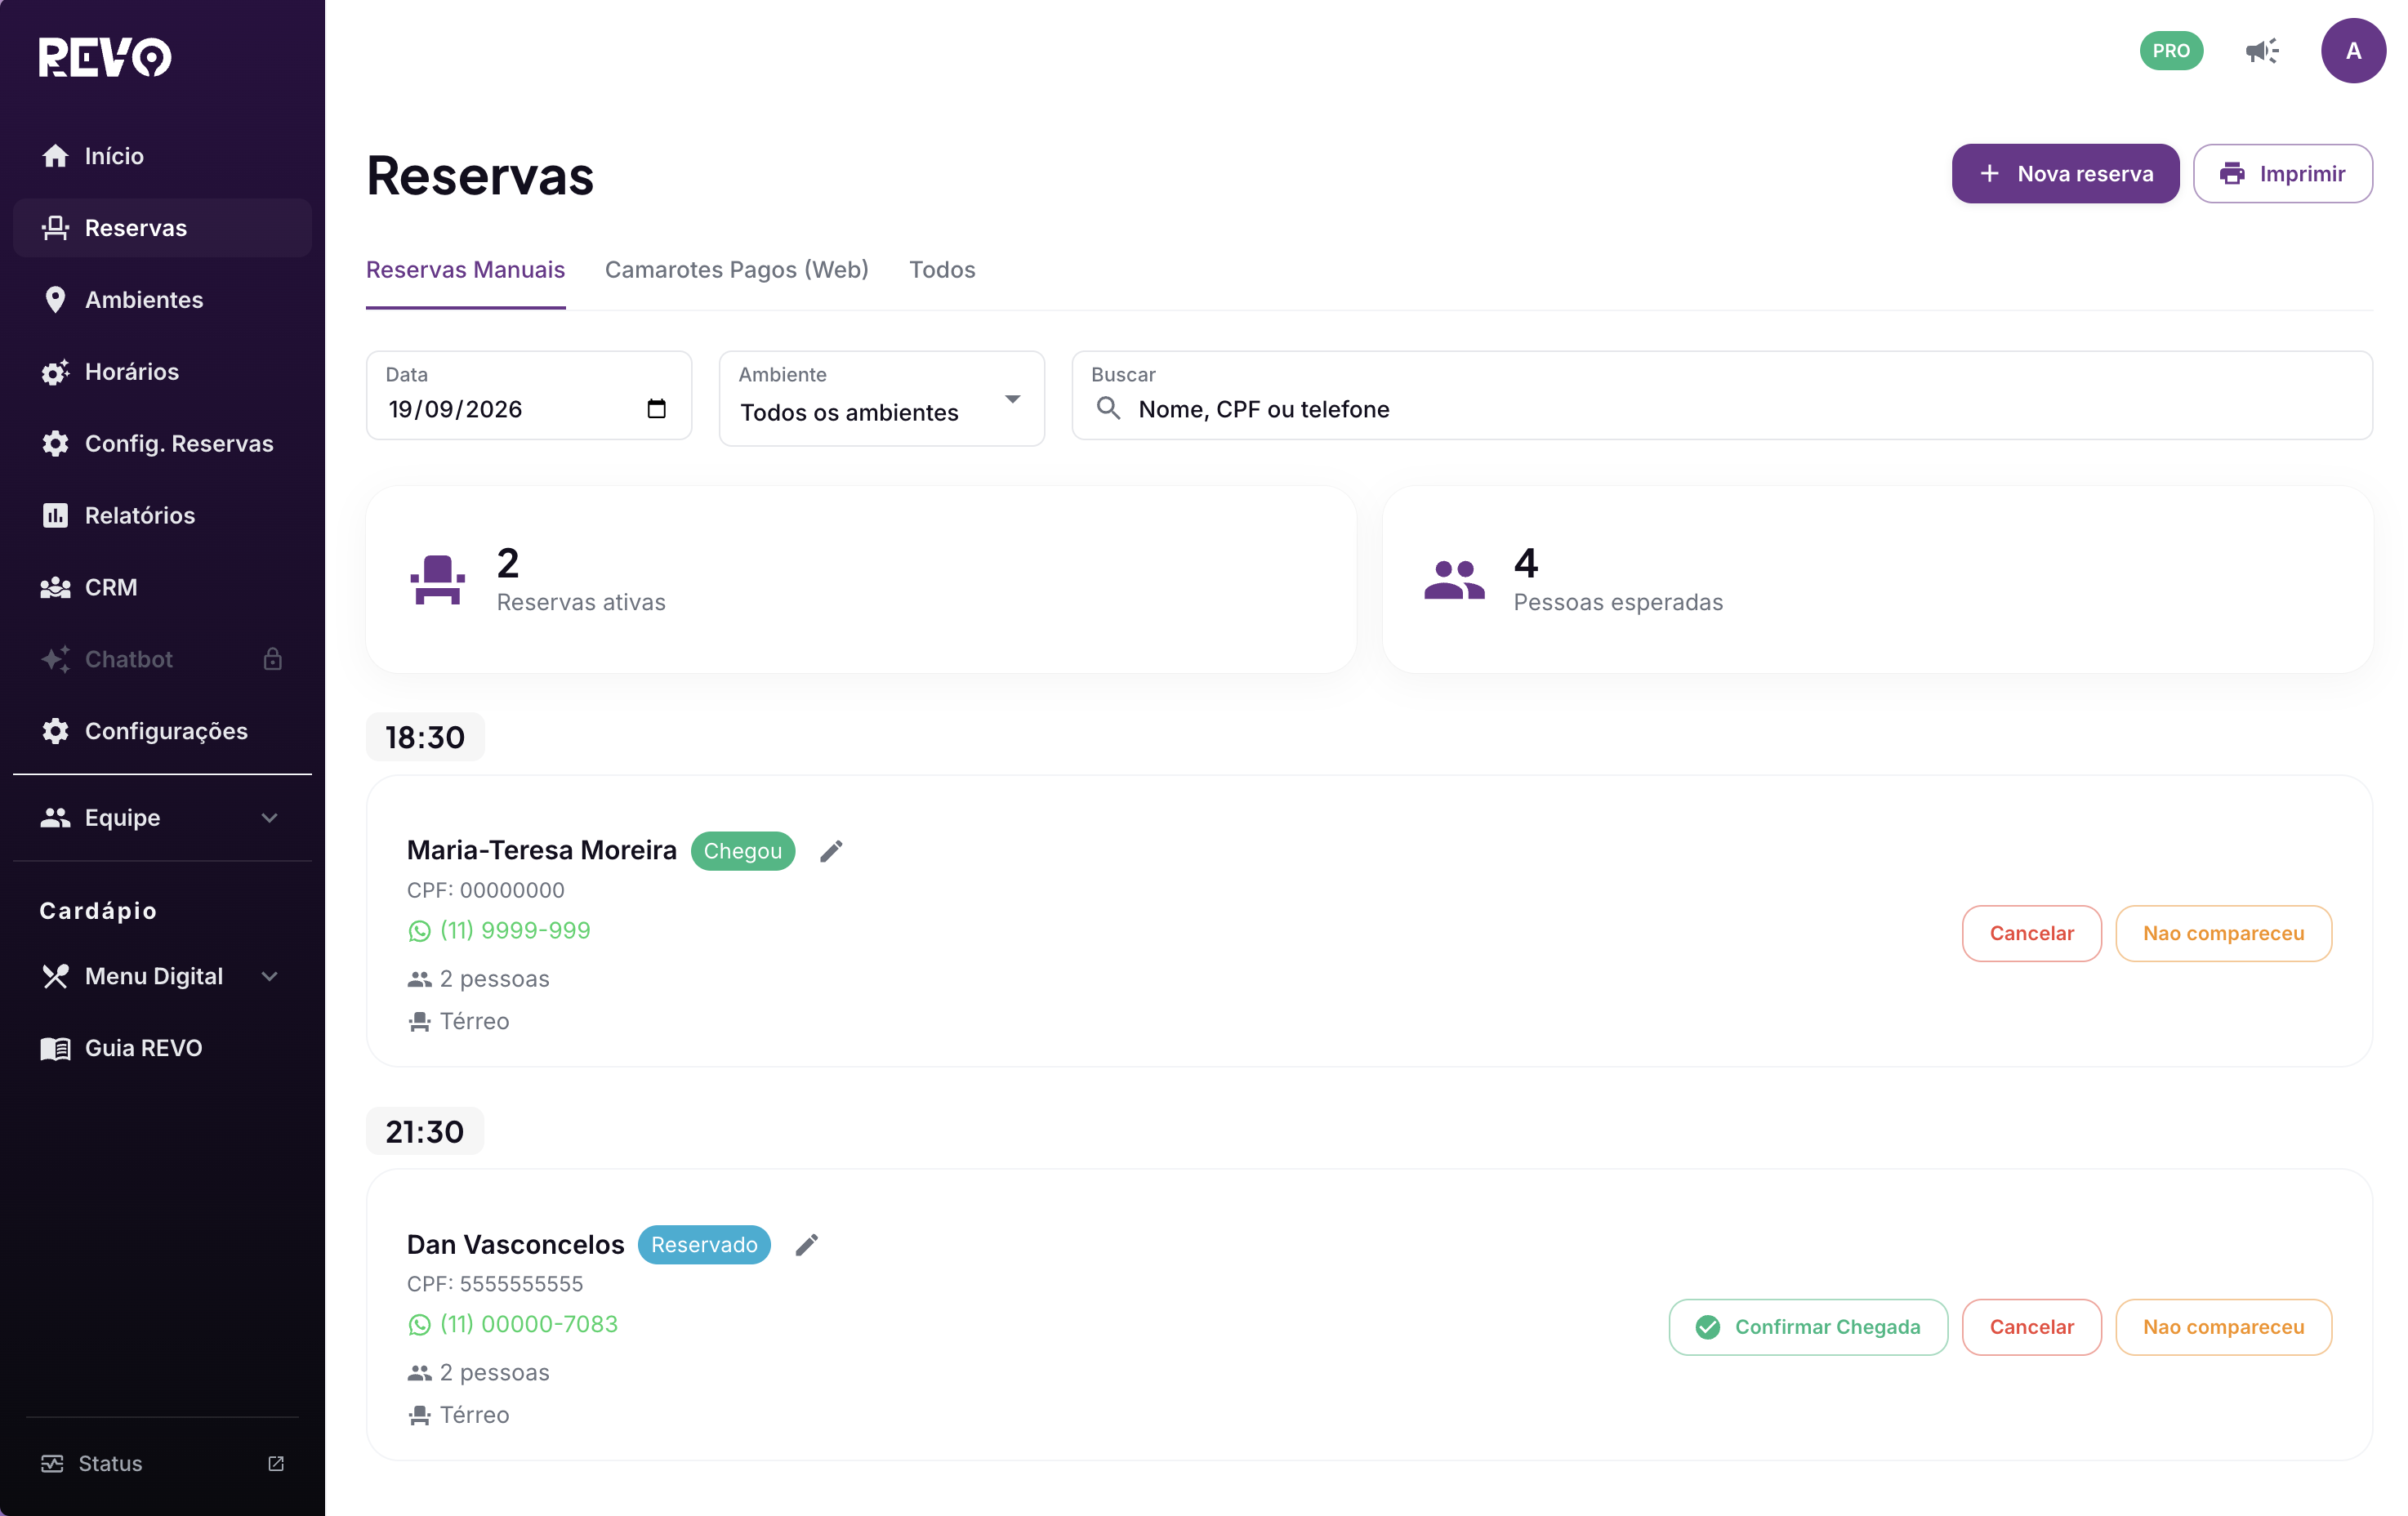Open the date picker calendar icon
2408x1516 pixels.
656,409
